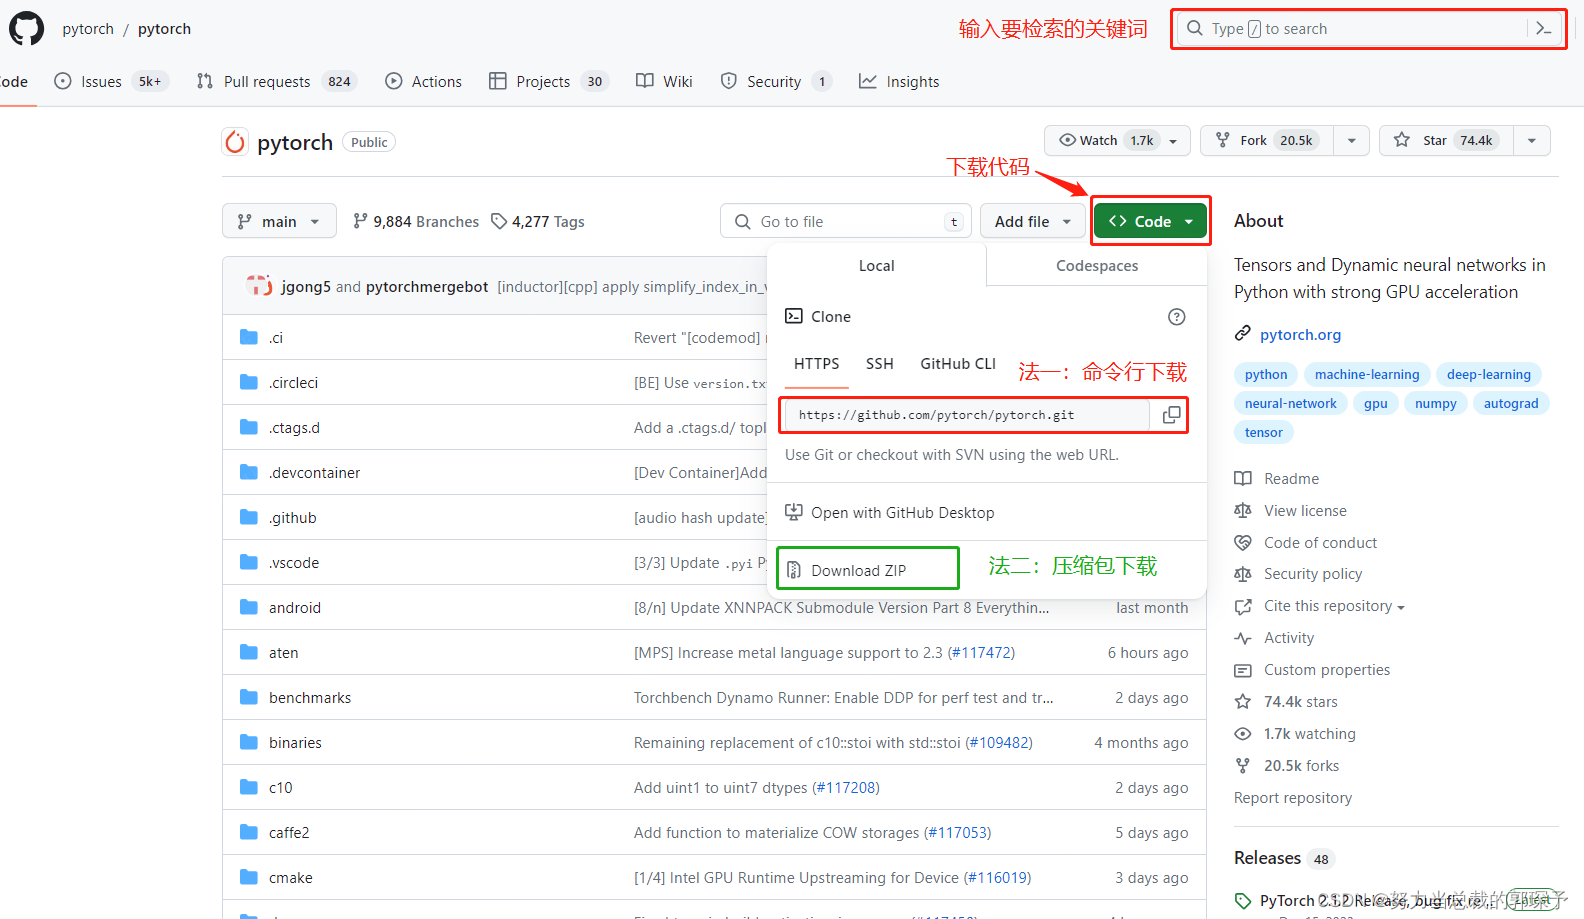The width and height of the screenshot is (1584, 919).
Task: Click the Go to file search field
Action: click(844, 221)
